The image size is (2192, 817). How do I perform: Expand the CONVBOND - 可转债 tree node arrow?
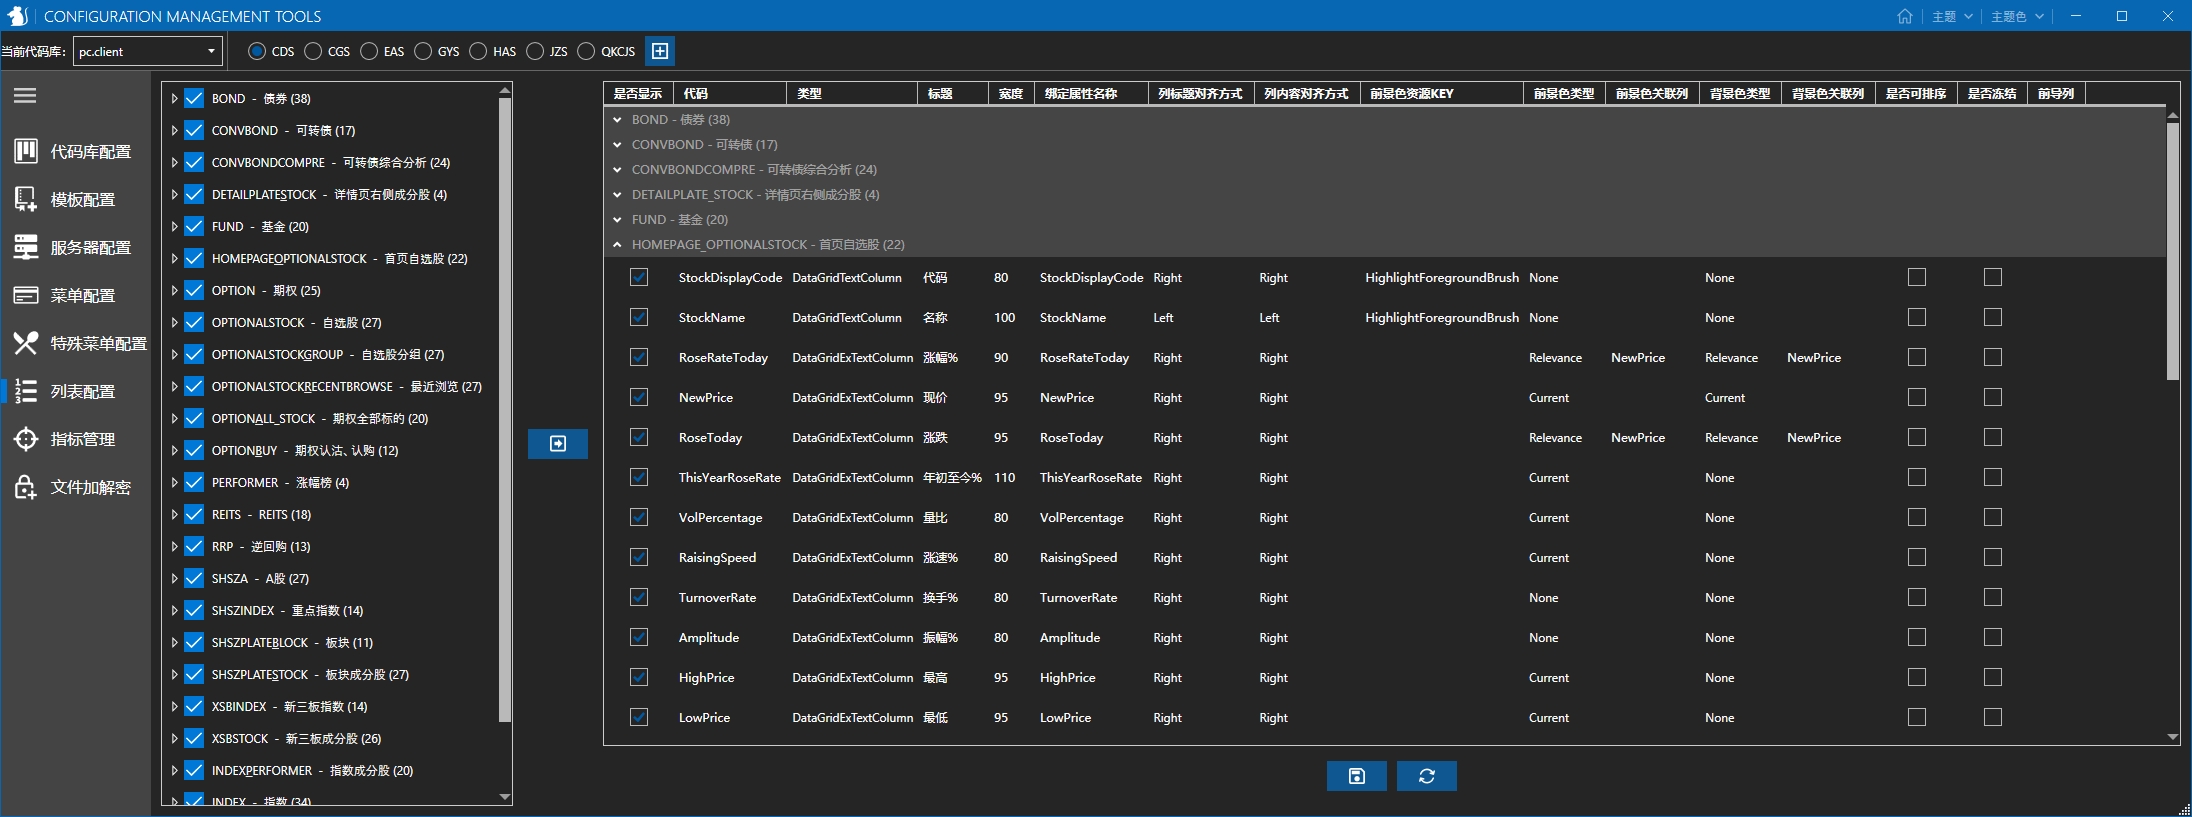click(x=174, y=130)
